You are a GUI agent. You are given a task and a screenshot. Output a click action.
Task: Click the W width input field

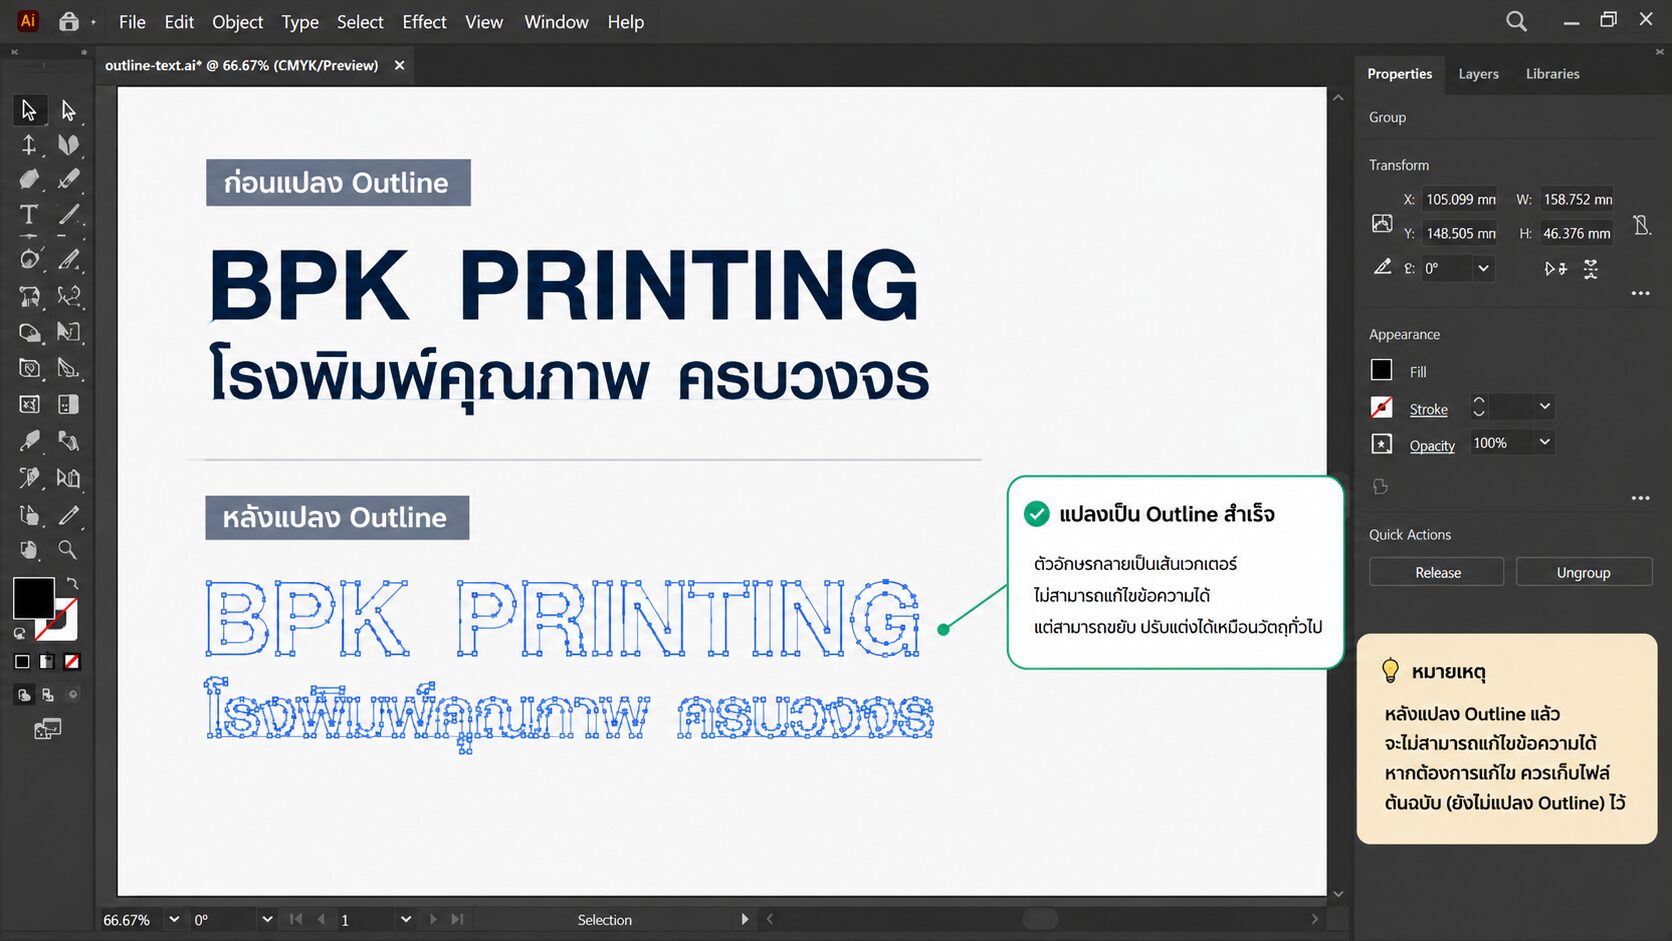[x=1577, y=199]
